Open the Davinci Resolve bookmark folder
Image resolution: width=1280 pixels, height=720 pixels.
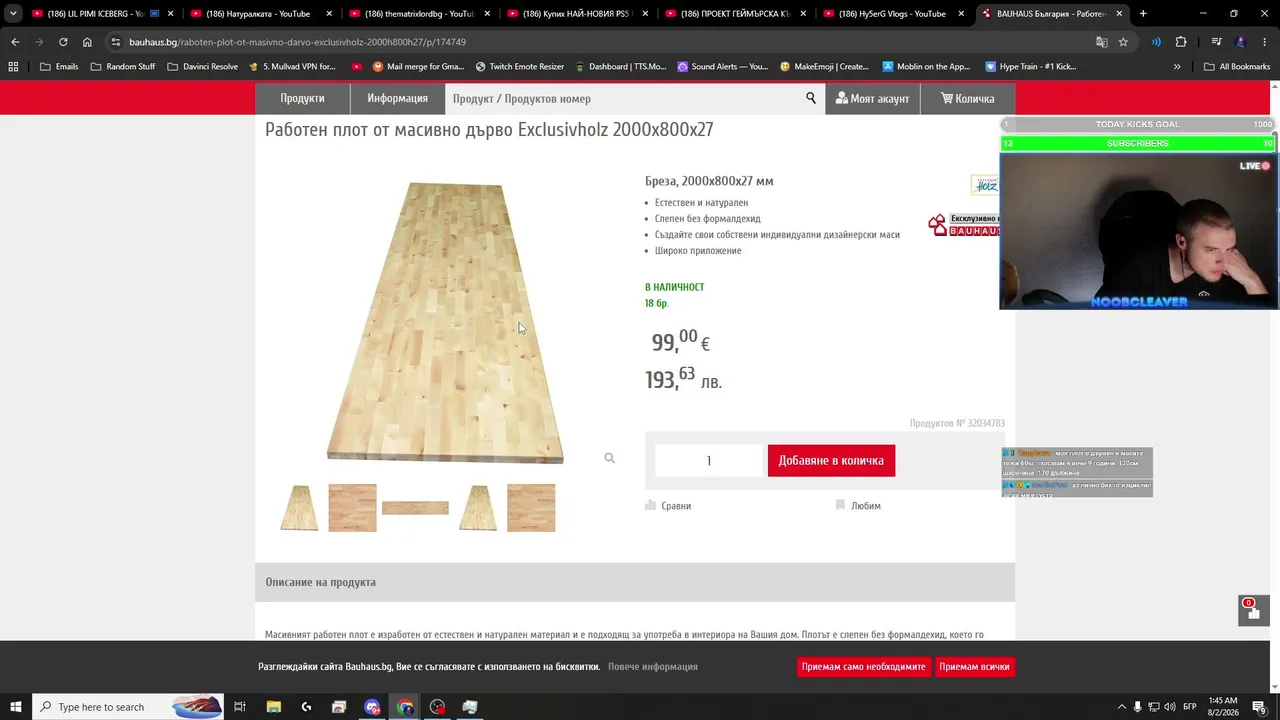(202, 67)
